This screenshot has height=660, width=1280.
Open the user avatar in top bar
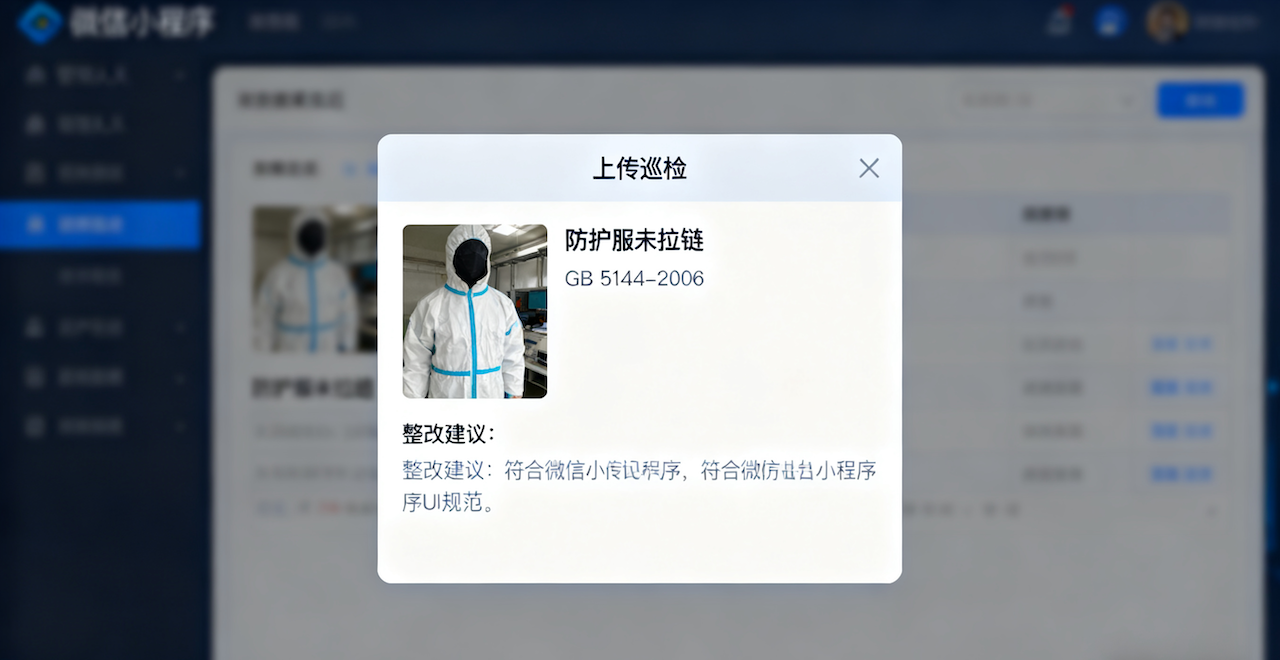pyautogui.click(x=1167, y=21)
